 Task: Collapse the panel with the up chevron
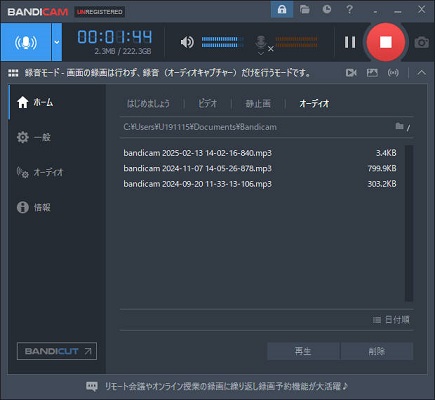click(422, 73)
